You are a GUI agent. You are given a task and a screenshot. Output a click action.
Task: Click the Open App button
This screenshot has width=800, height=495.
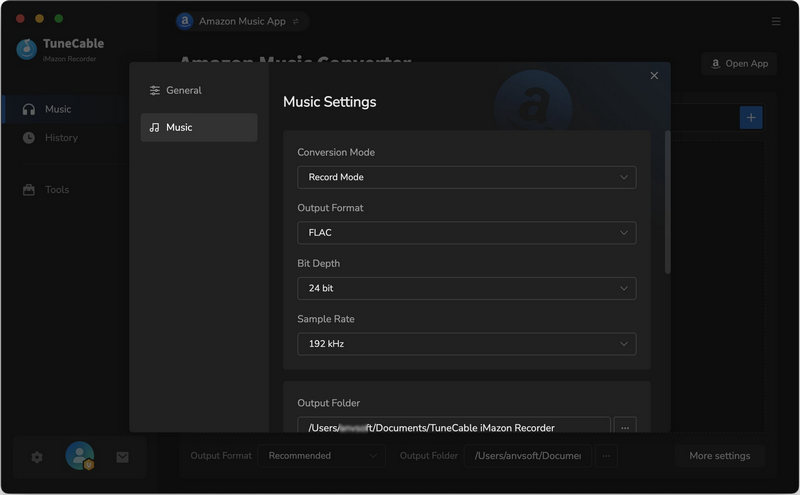pyautogui.click(x=739, y=64)
